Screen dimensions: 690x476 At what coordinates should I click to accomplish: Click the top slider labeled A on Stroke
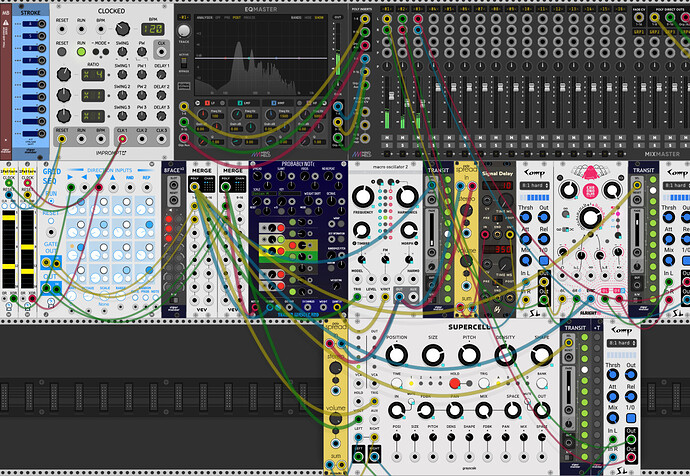30,24
